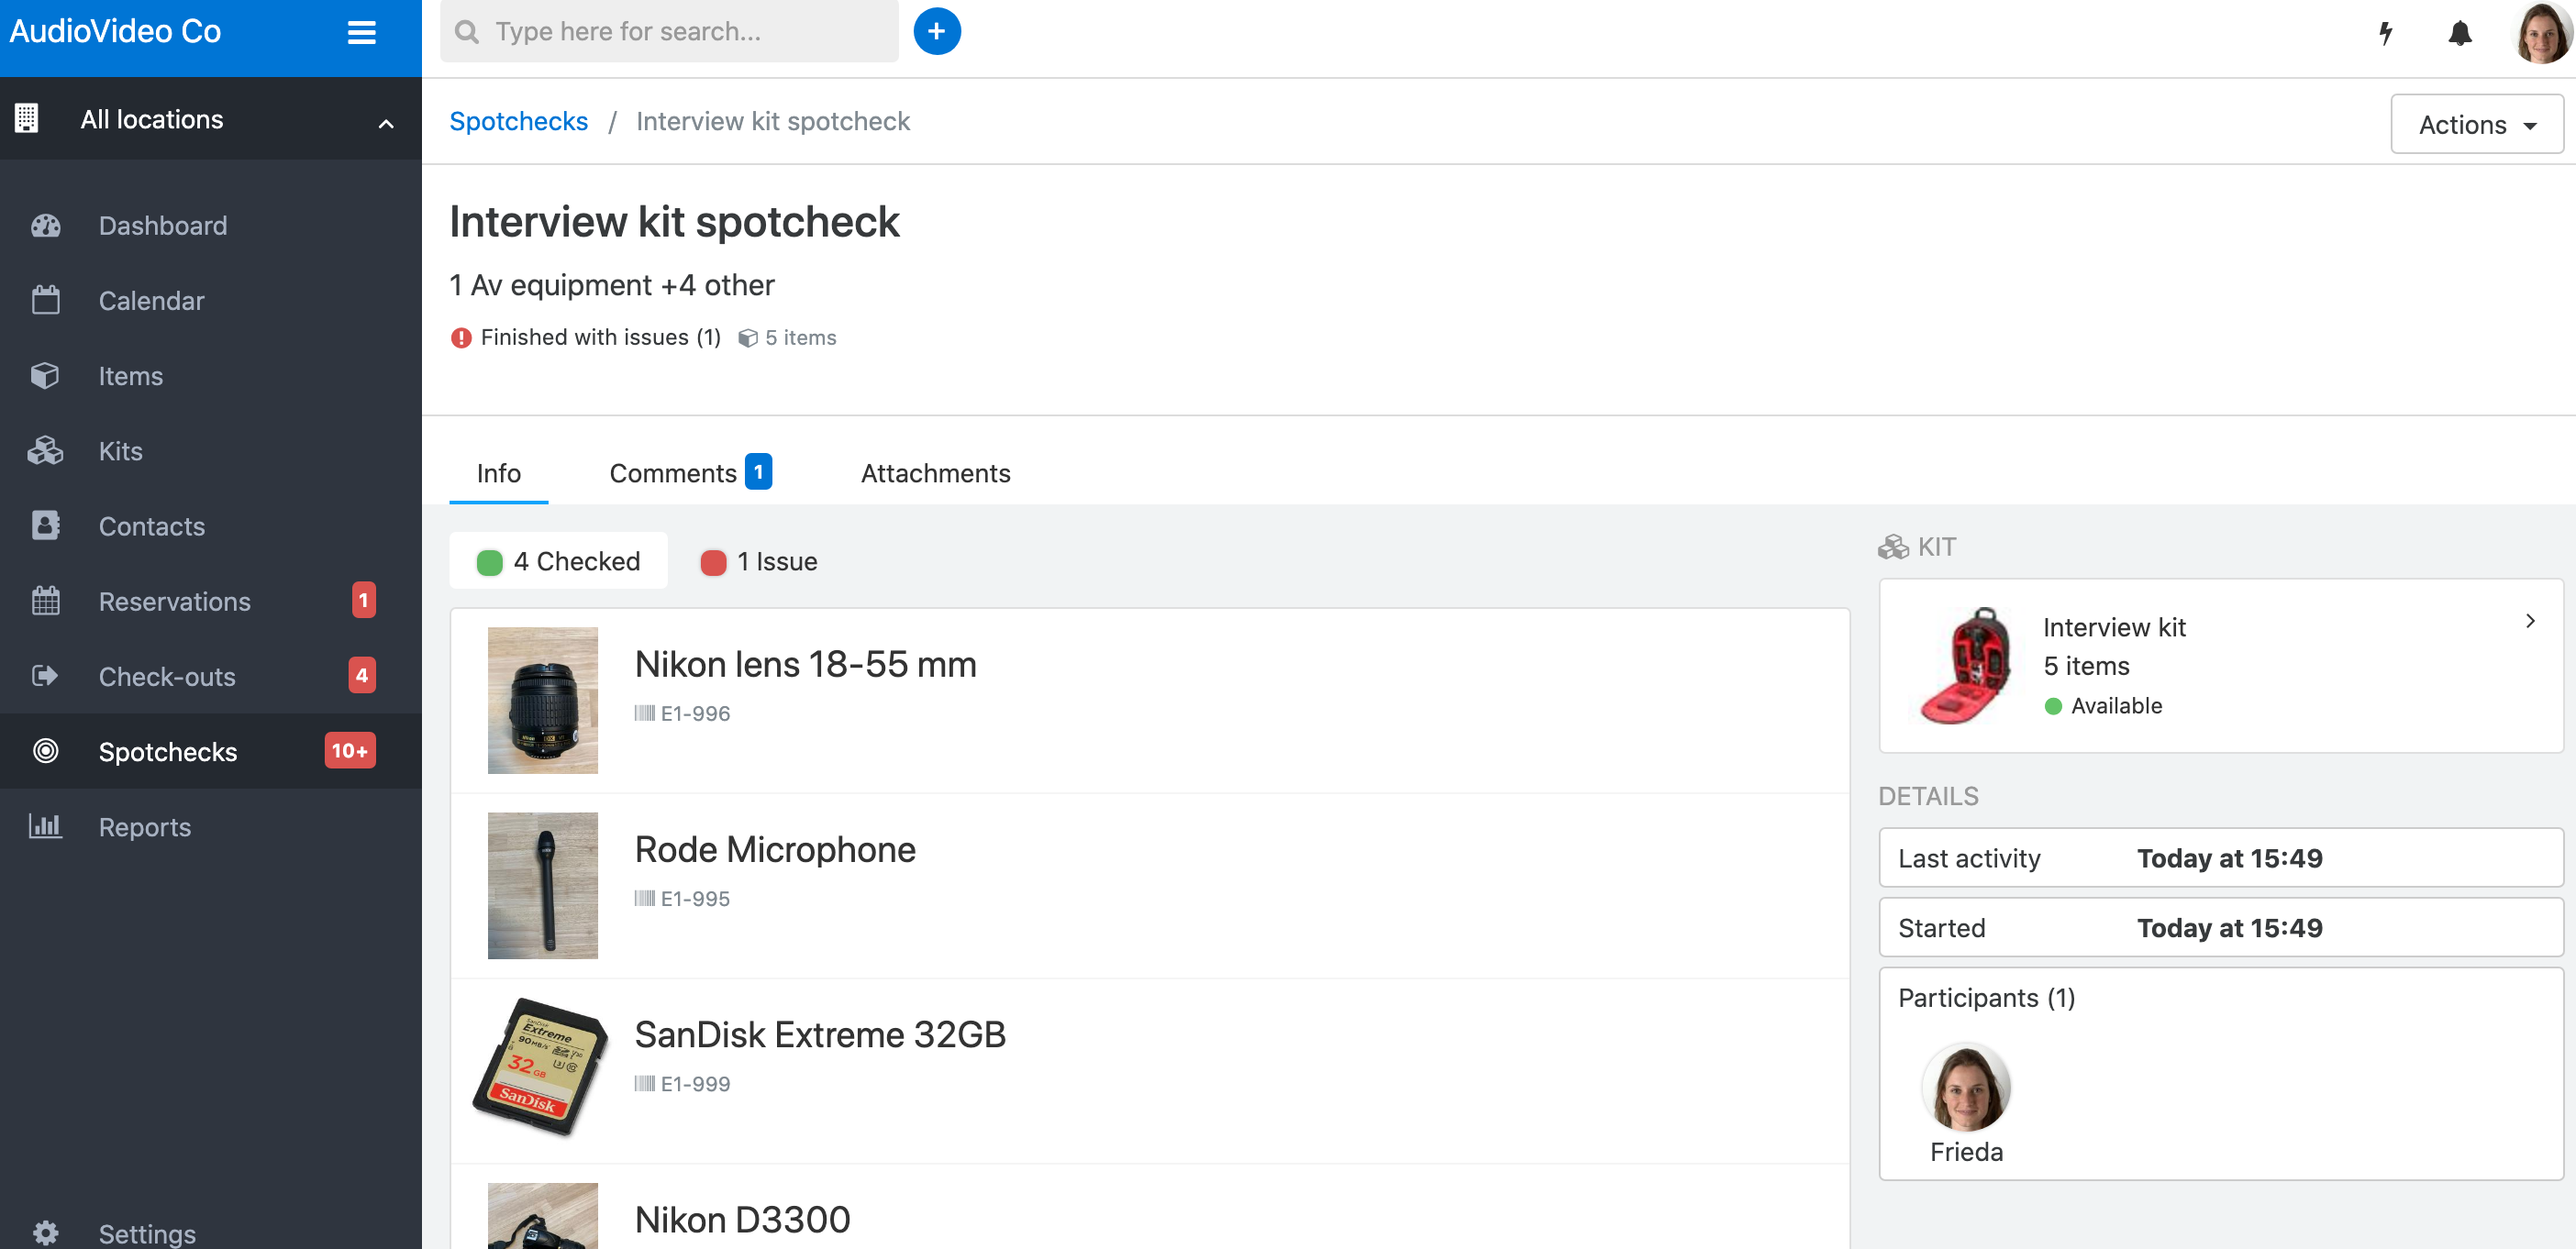Open user profile avatar menu
Image resolution: width=2576 pixels, height=1249 pixels.
click(2541, 33)
